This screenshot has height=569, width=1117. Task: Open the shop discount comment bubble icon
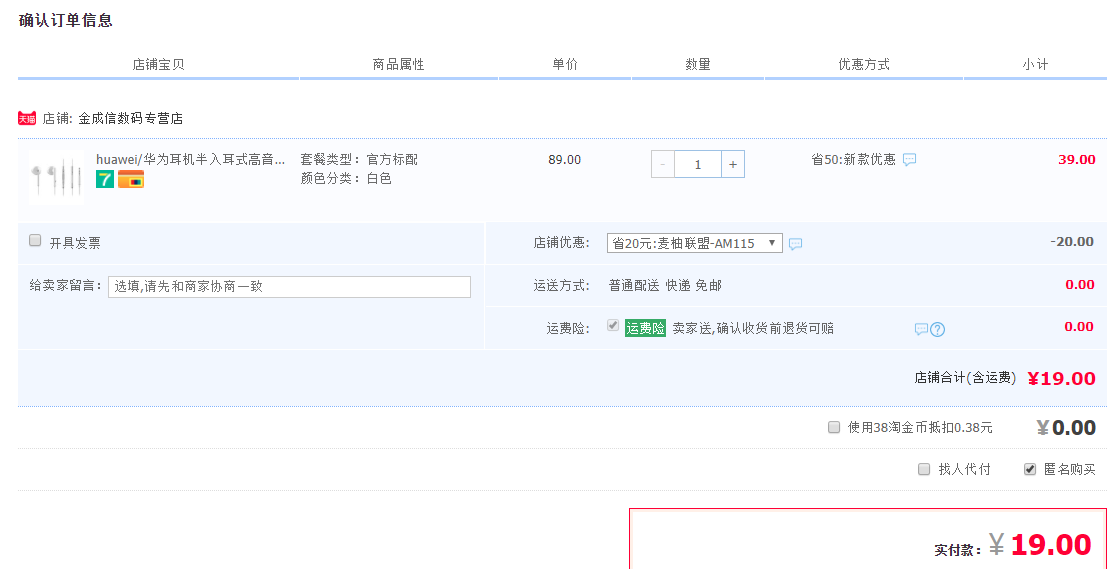point(796,244)
